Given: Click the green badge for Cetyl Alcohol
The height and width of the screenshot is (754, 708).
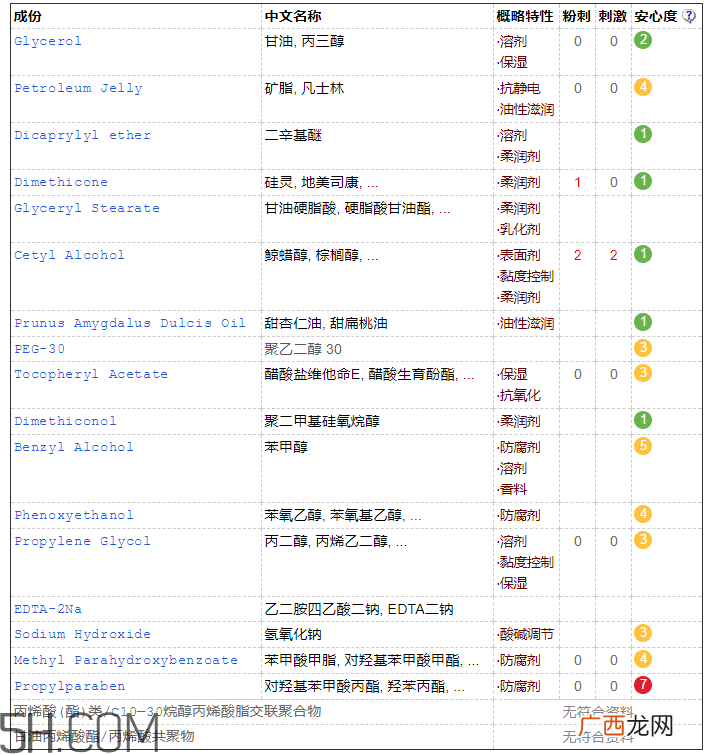Looking at the screenshot, I should pos(643,254).
